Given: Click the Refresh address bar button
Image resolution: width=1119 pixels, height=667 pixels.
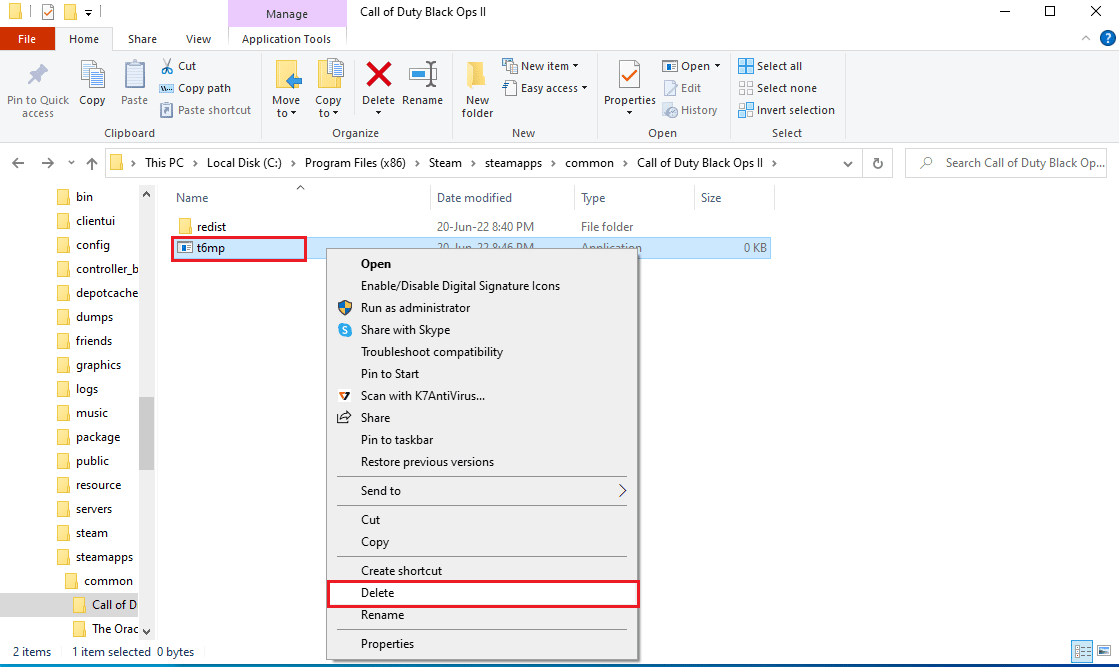Looking at the screenshot, I should click(878, 163).
